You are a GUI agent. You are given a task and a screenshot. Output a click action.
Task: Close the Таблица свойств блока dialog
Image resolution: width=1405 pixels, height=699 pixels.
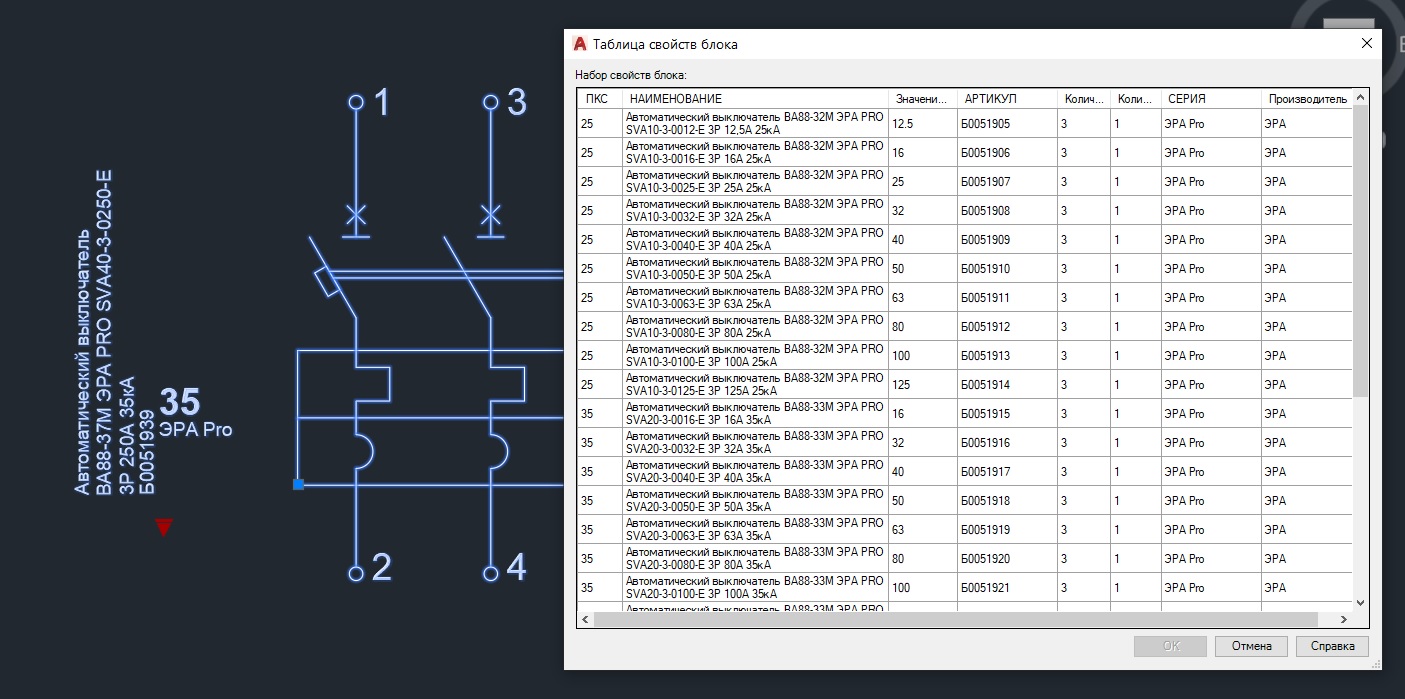pyautogui.click(x=1367, y=43)
